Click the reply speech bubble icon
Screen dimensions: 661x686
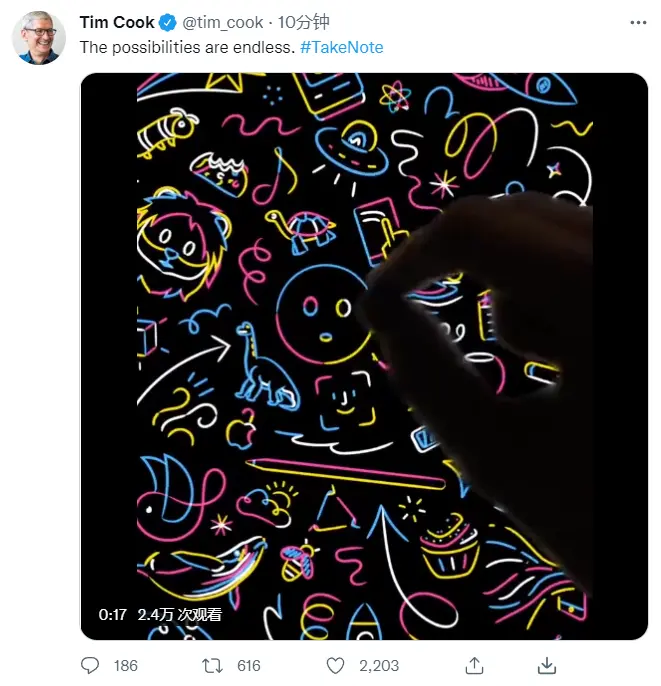(90, 665)
